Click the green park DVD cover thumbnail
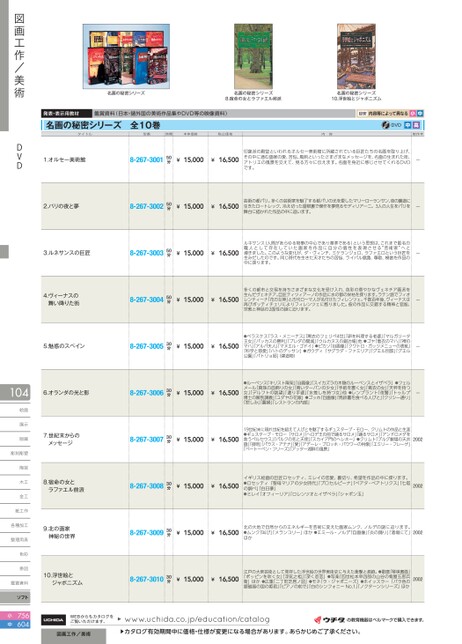 (x=253, y=56)
